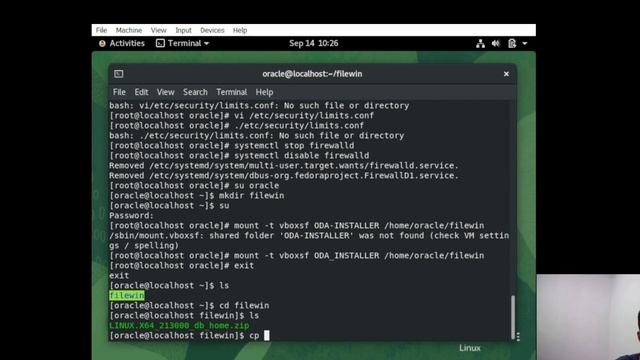The image size is (640, 360).
Task: Click the network status icon
Action: (x=480, y=44)
